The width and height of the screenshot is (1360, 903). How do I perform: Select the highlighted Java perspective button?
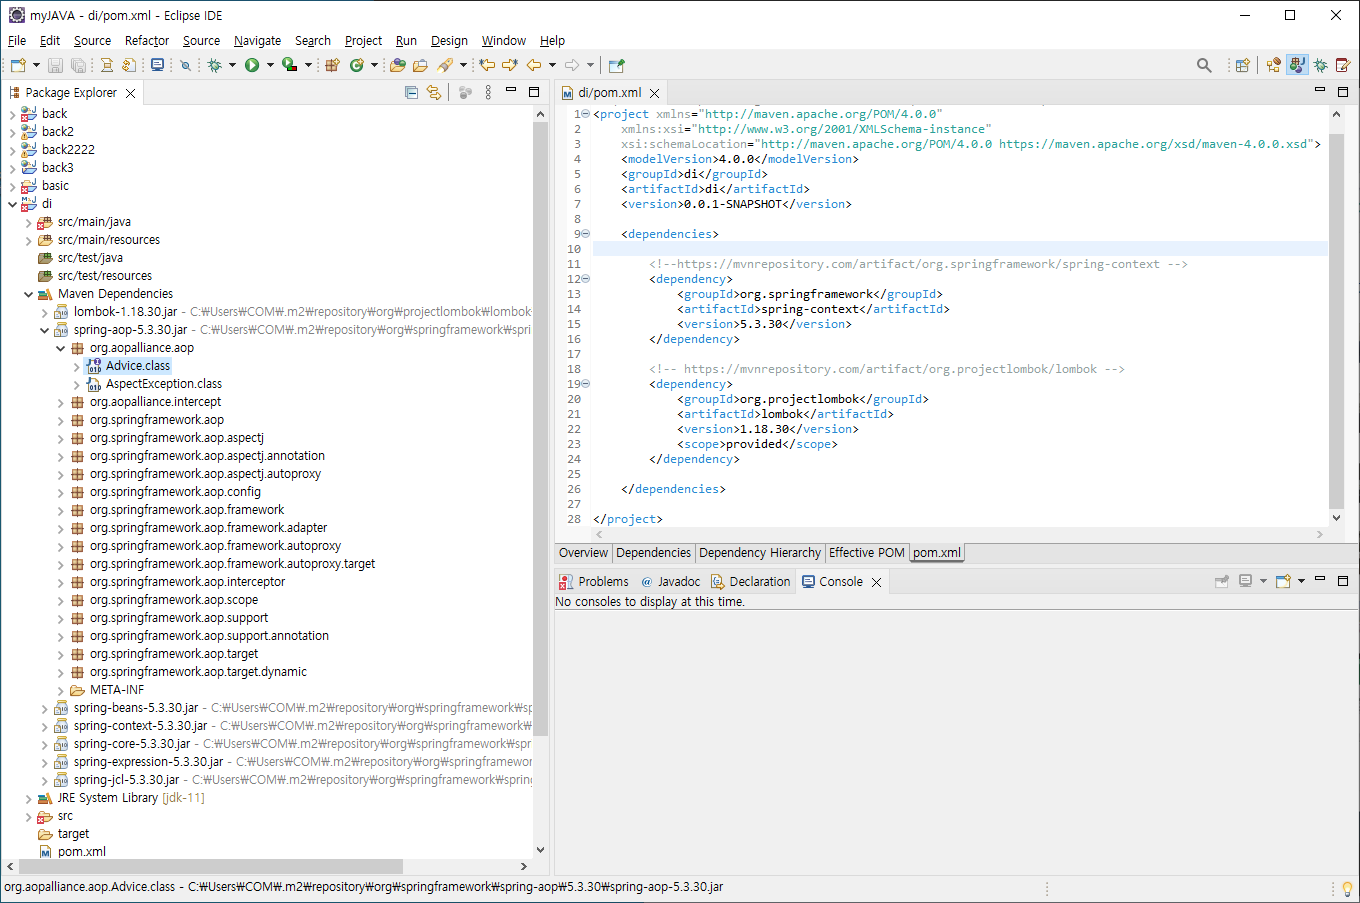click(1297, 65)
